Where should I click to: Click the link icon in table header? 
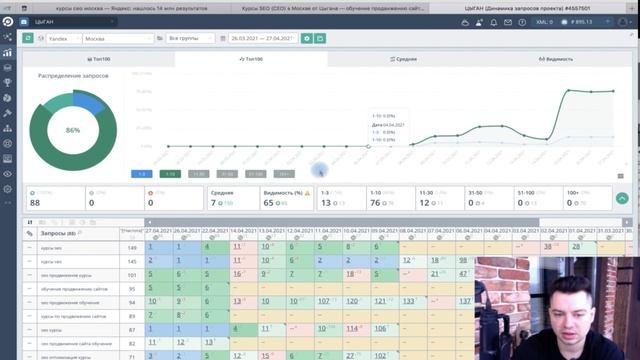[x=30, y=233]
